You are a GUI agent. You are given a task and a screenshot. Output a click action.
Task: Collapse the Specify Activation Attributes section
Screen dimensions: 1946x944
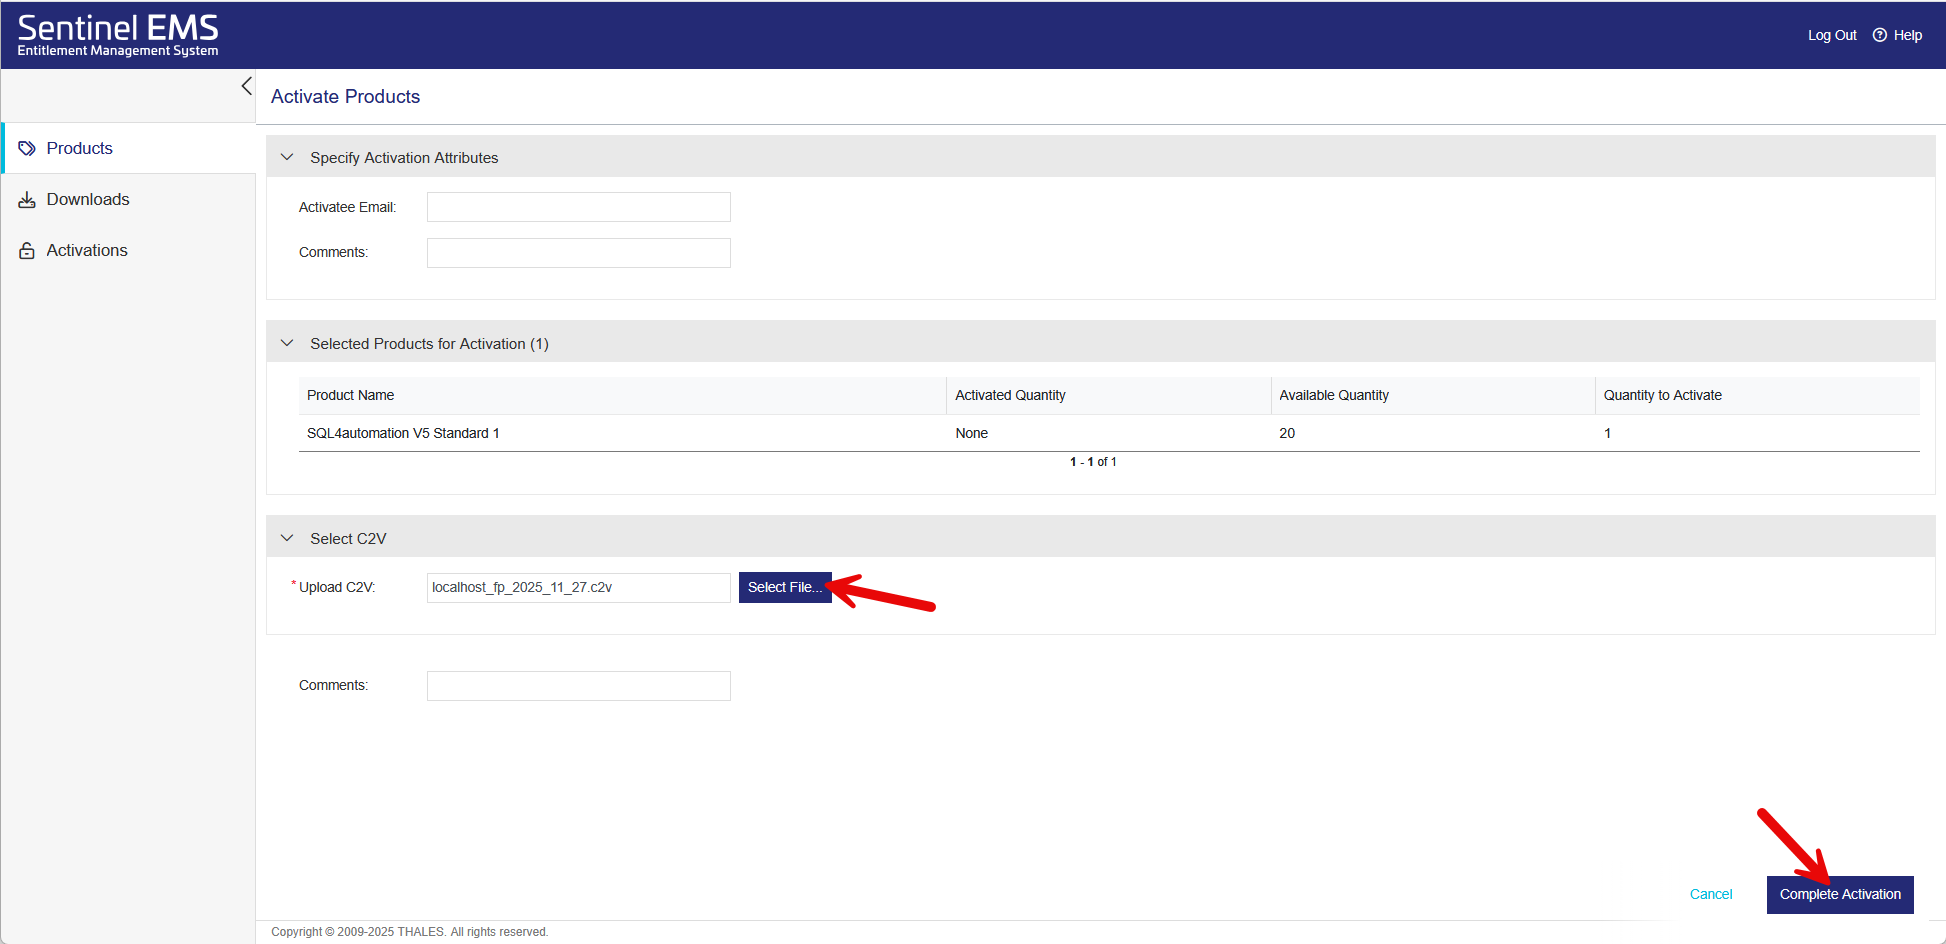click(287, 157)
